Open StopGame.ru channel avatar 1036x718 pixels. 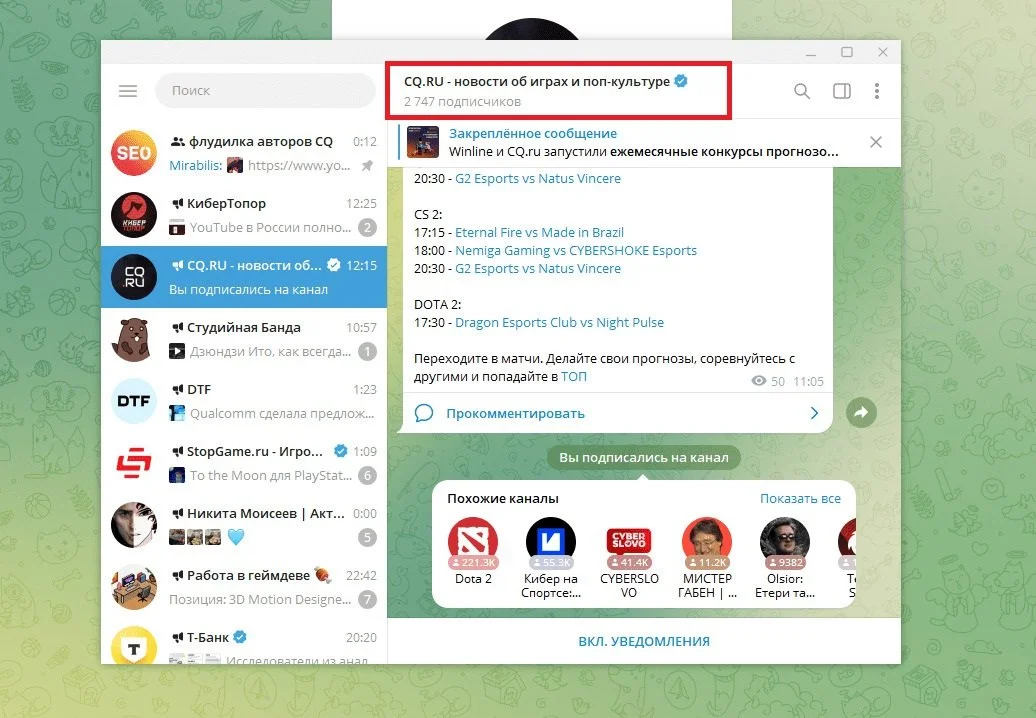click(x=133, y=463)
